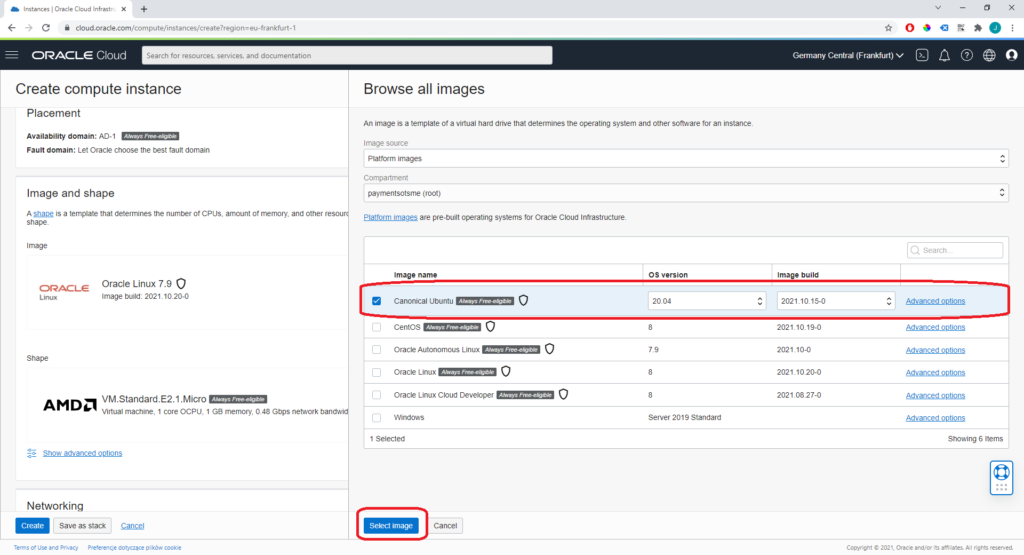Open the Compartment paymentsotsme dropdown
Screen dimensions: 1024x555
pyautogui.click(x=686, y=193)
